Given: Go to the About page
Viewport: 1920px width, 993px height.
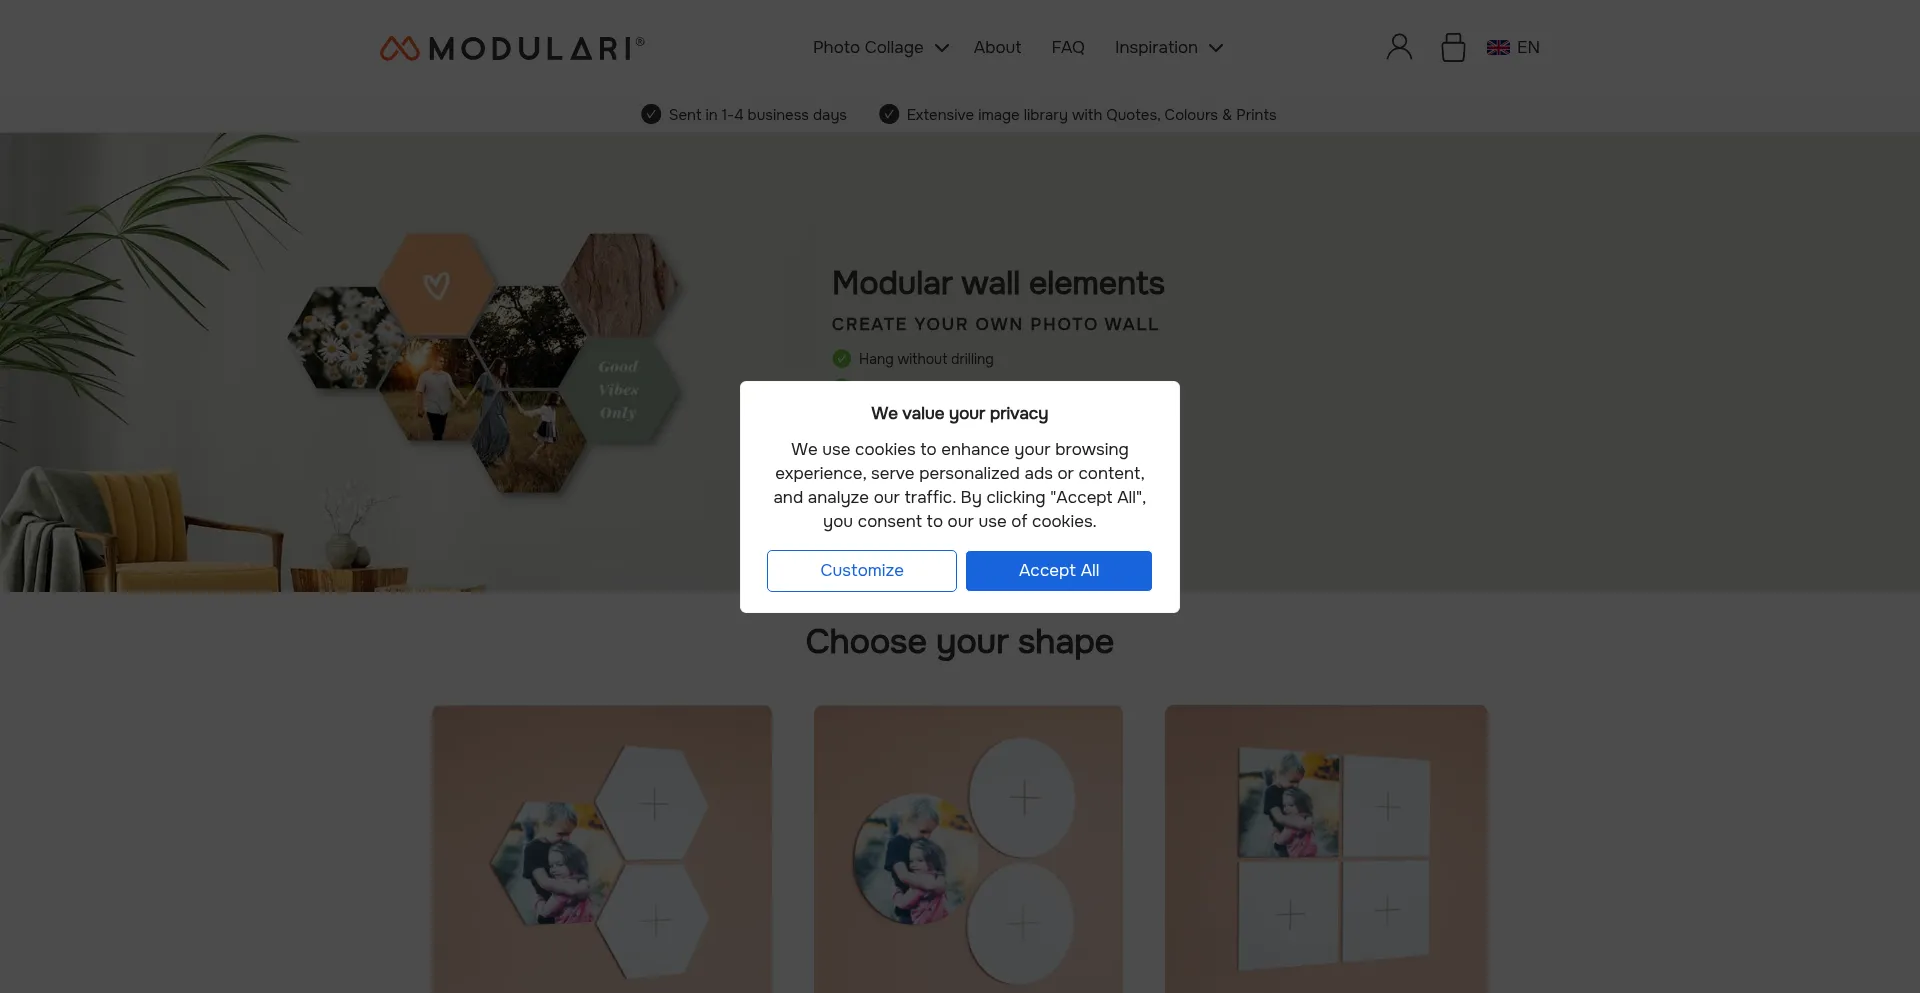Looking at the screenshot, I should [x=997, y=48].
